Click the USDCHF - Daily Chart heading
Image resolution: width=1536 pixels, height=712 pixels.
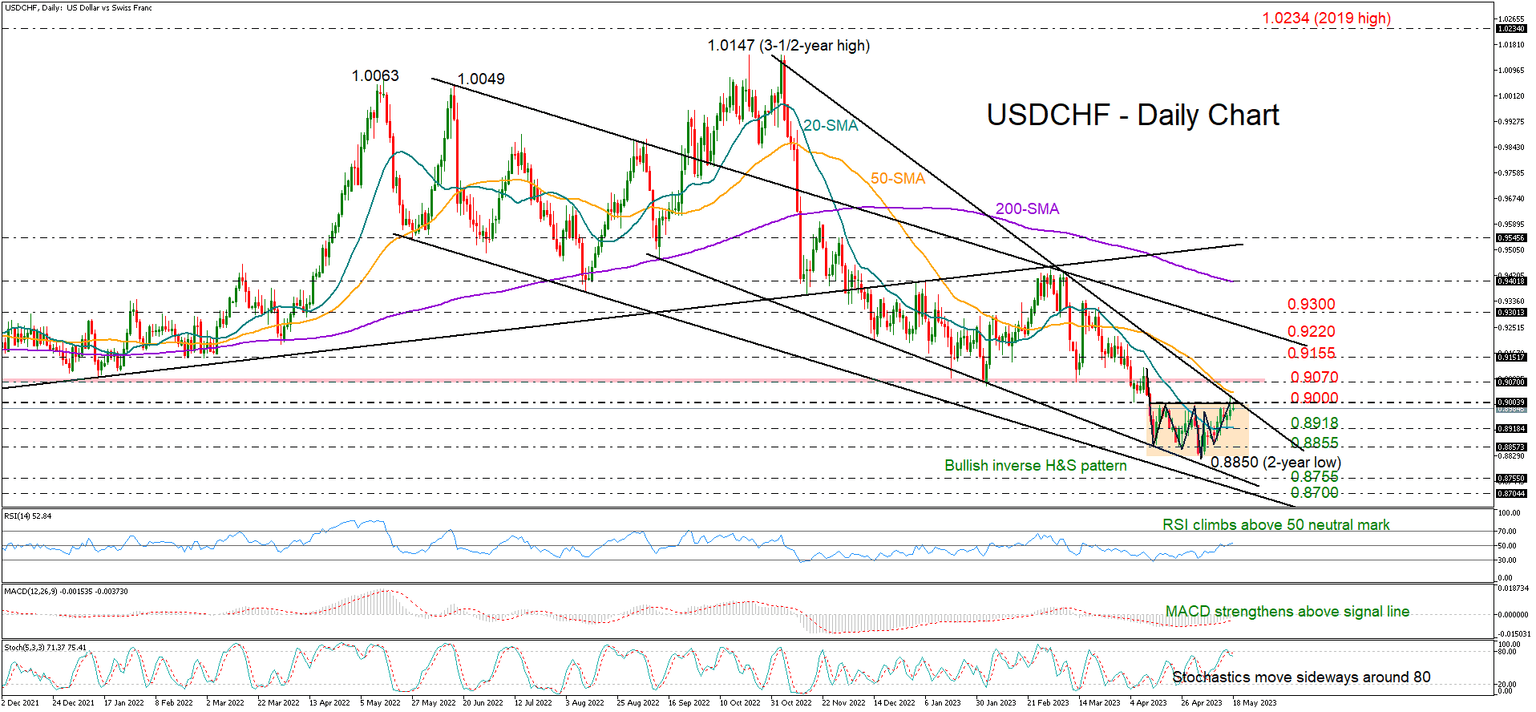pyautogui.click(x=1131, y=116)
